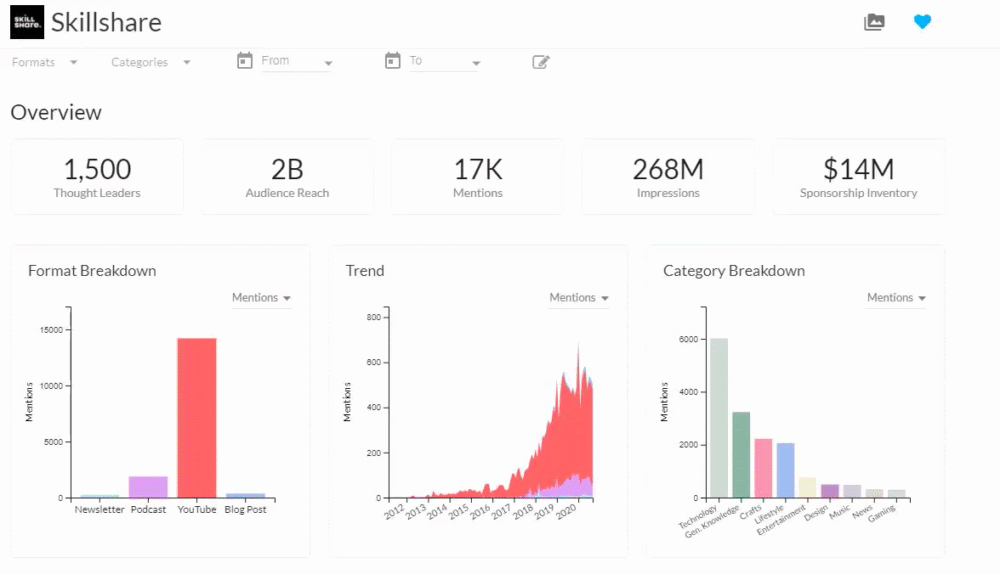Click the Trend chart title
The width and height of the screenshot is (1000, 574).
point(365,270)
